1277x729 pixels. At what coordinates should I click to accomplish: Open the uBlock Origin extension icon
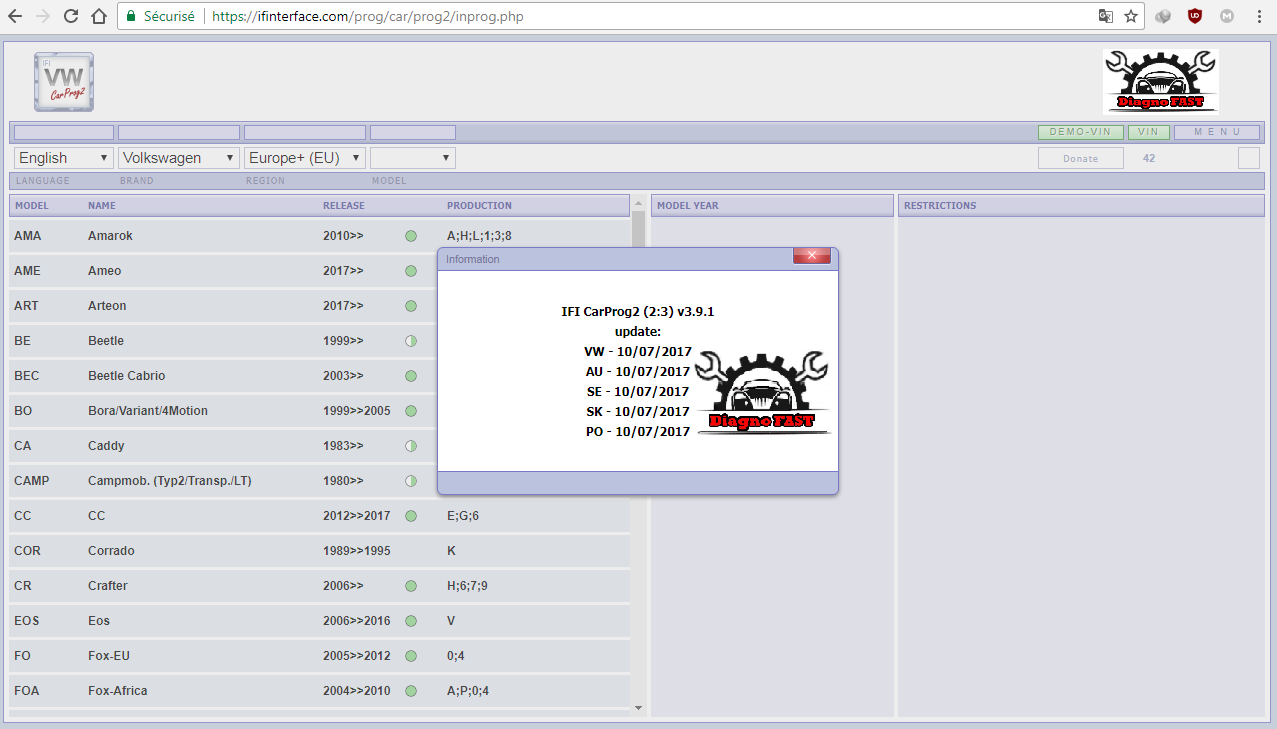click(x=1194, y=16)
